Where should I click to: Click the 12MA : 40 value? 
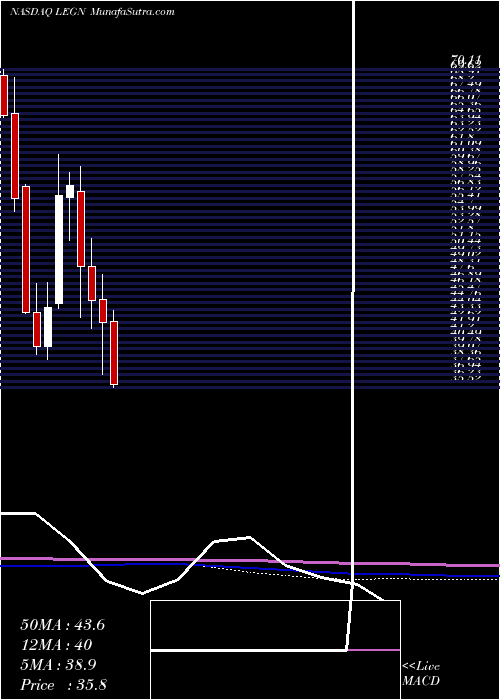[x=56, y=645]
